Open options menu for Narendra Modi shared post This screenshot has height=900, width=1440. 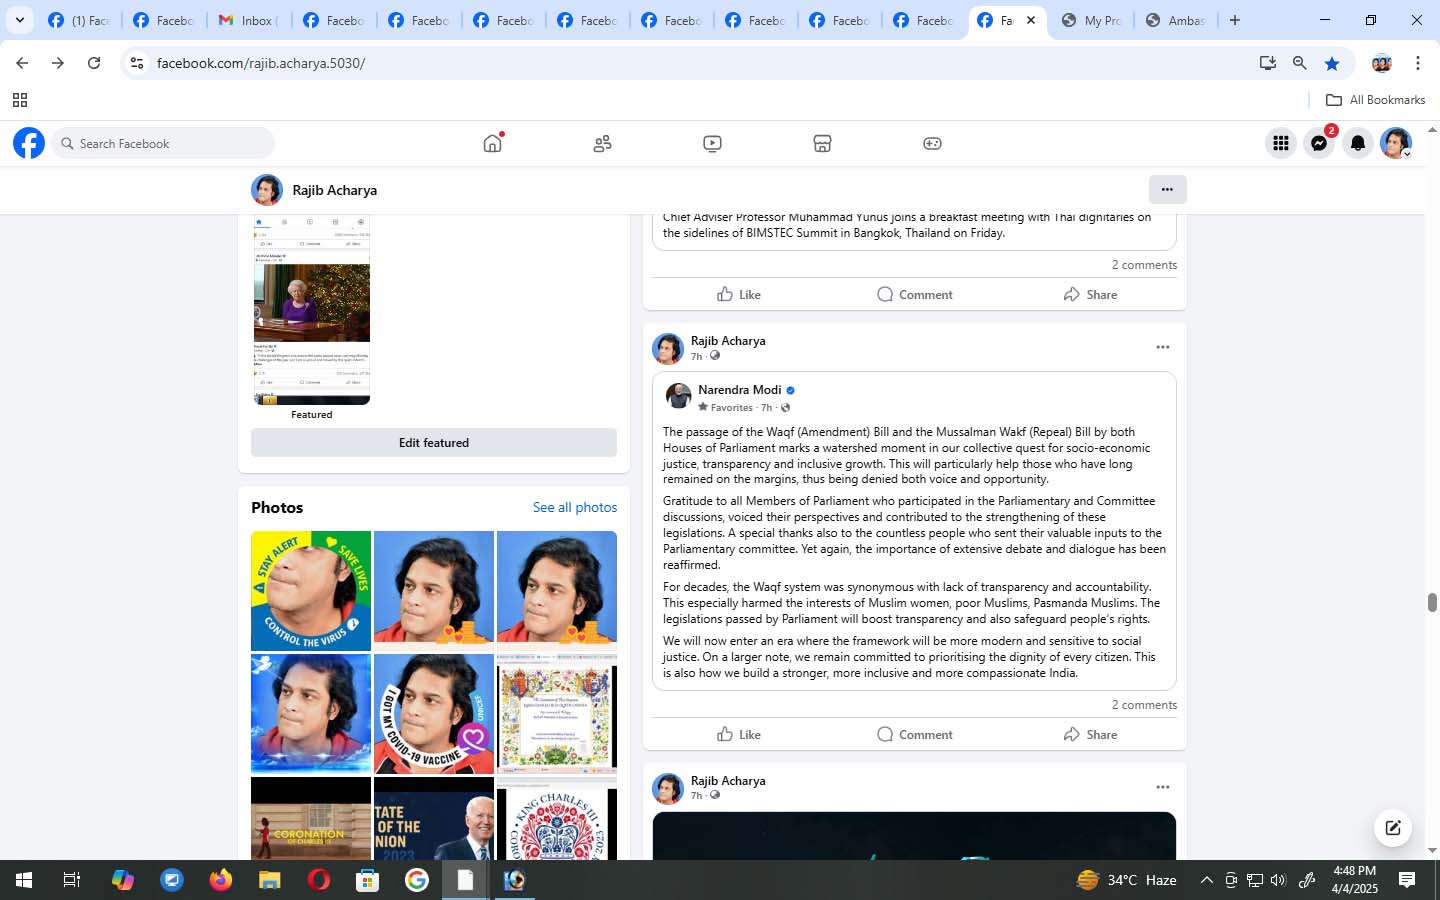[x=1162, y=347]
